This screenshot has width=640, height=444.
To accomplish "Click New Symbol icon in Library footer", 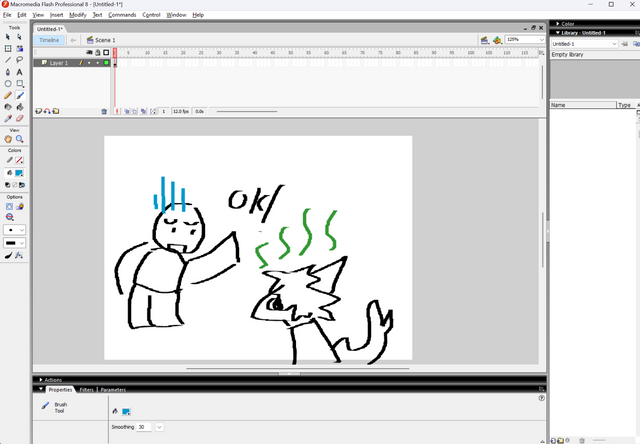I will (553, 440).
